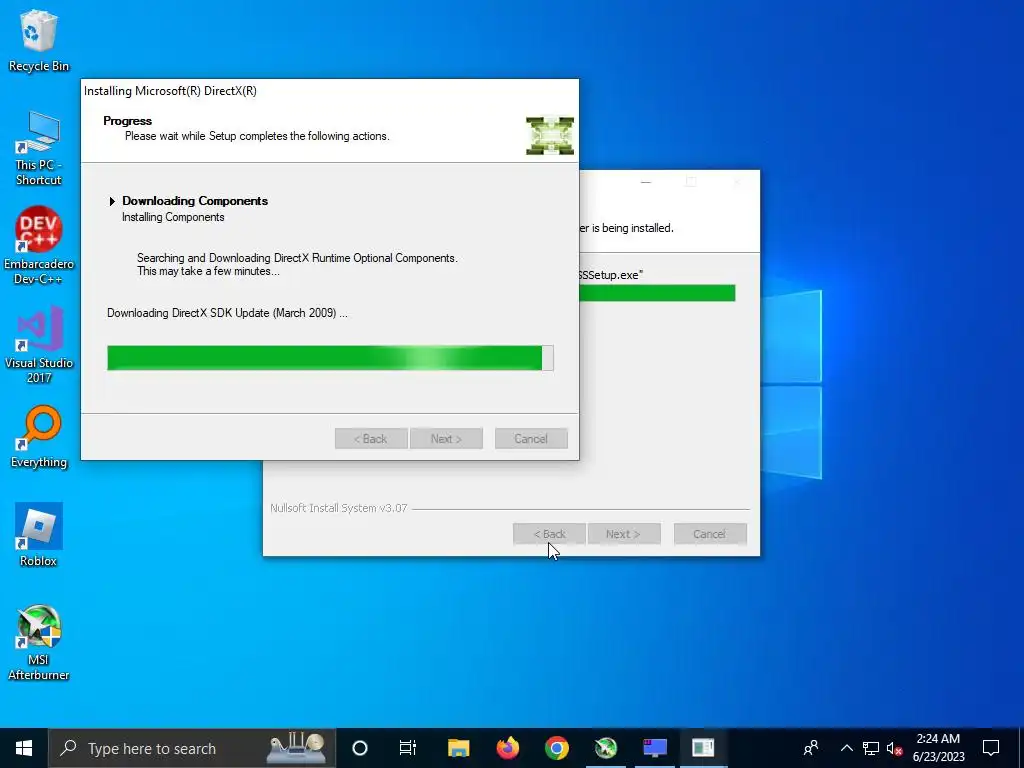Click the muted volume tray icon
Image resolution: width=1024 pixels, height=768 pixels.
pyautogui.click(x=895, y=748)
